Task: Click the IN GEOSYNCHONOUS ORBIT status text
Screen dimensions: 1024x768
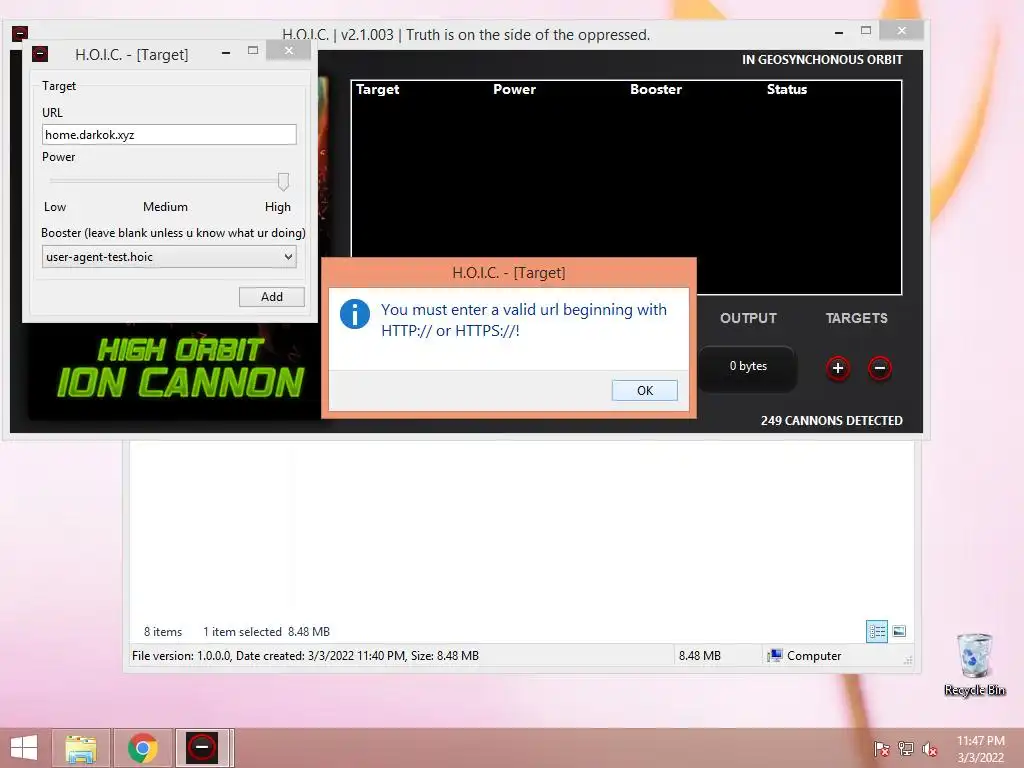Action: [x=822, y=59]
